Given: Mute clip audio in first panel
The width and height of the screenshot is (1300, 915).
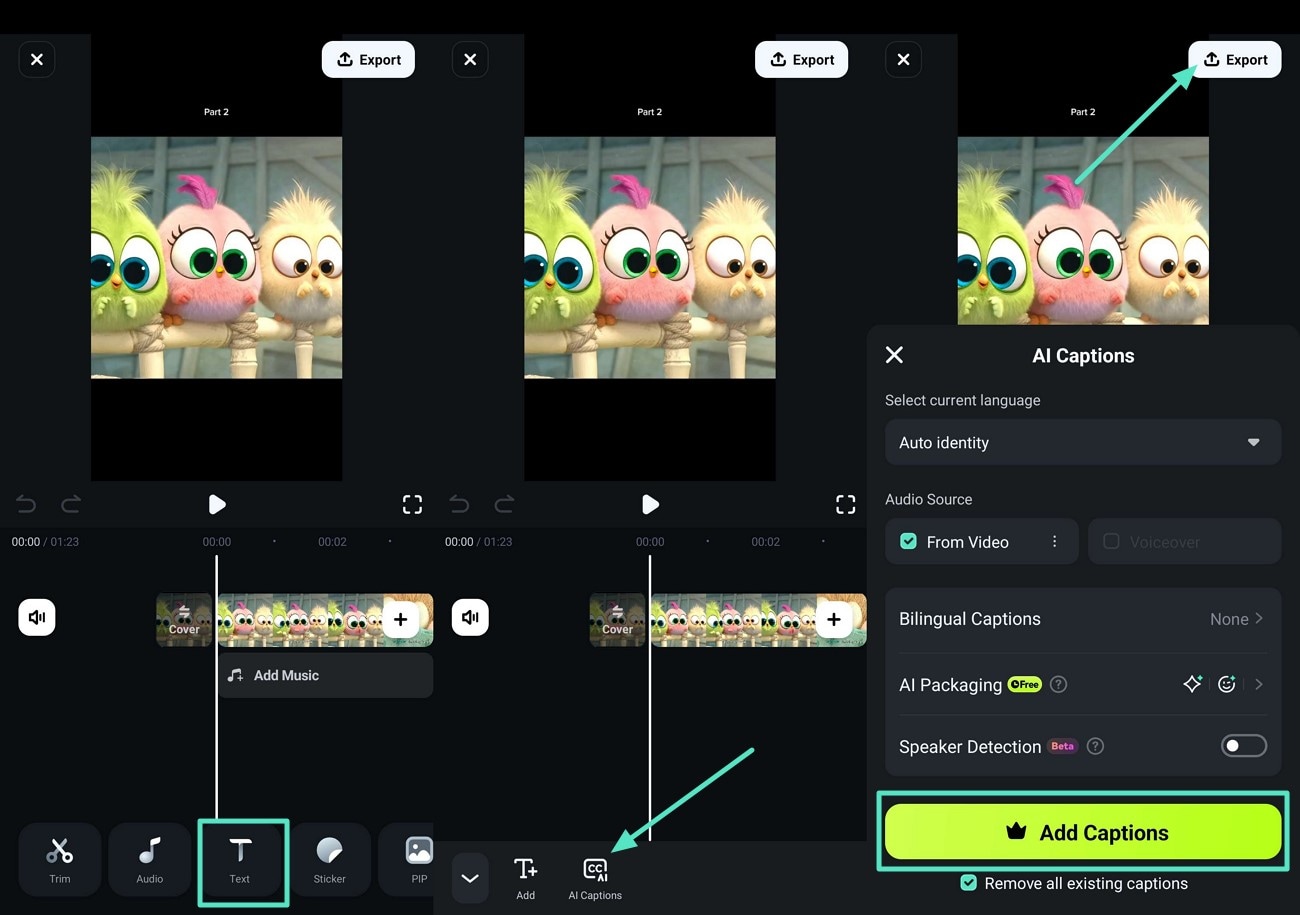Looking at the screenshot, I should 37,617.
